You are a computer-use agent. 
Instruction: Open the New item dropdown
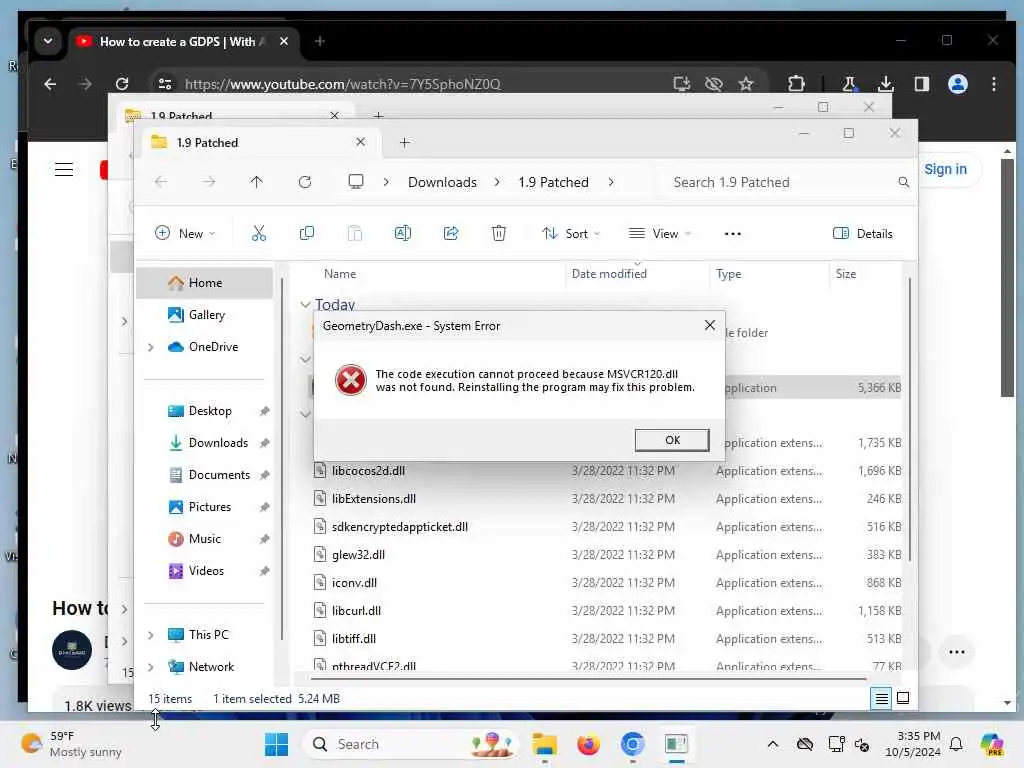[x=185, y=233]
